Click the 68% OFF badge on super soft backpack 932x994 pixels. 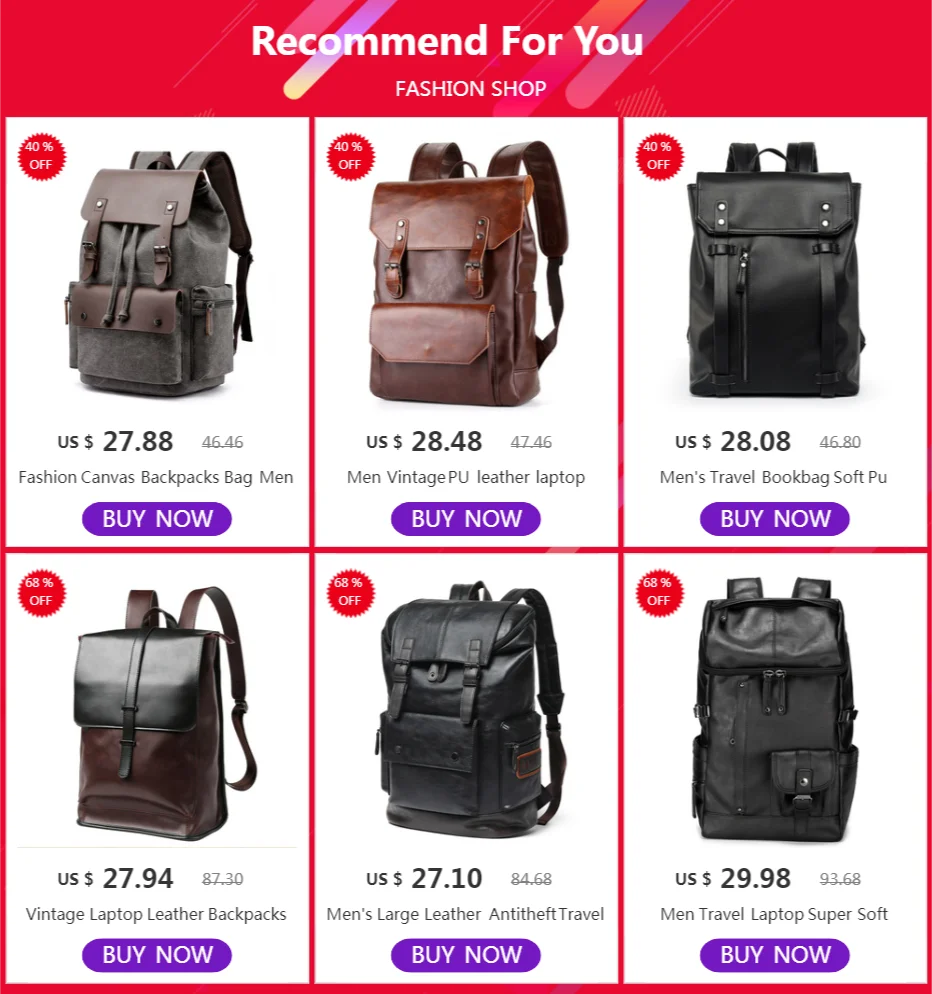[x=659, y=593]
